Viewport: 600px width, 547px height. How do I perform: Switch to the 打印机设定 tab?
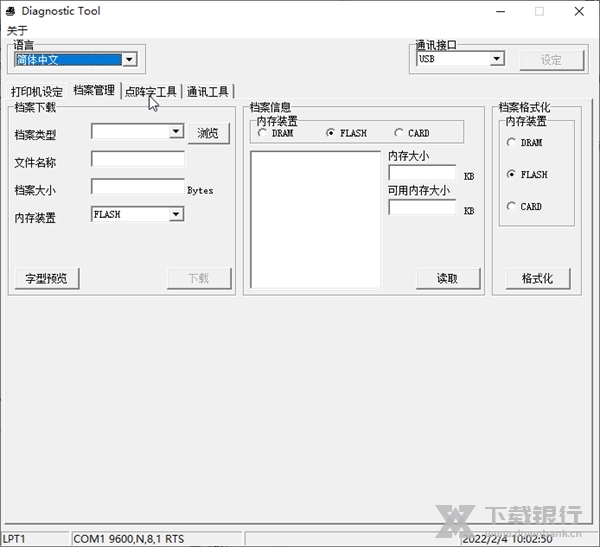(37, 92)
